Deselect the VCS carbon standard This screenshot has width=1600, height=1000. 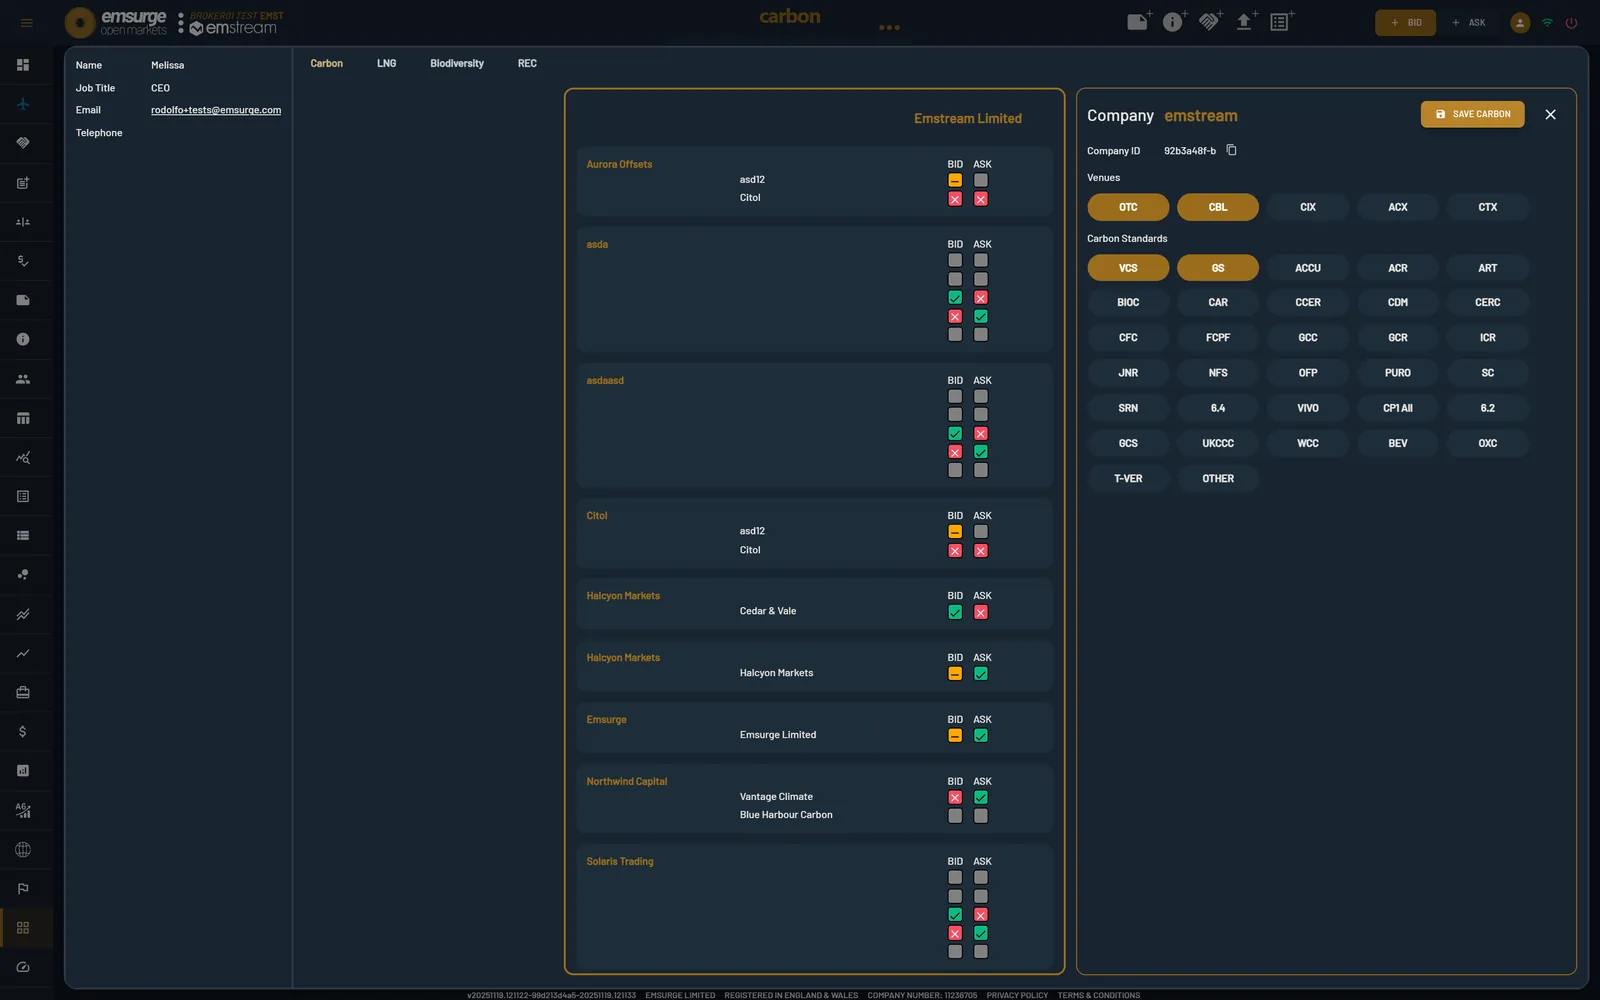coord(1128,268)
